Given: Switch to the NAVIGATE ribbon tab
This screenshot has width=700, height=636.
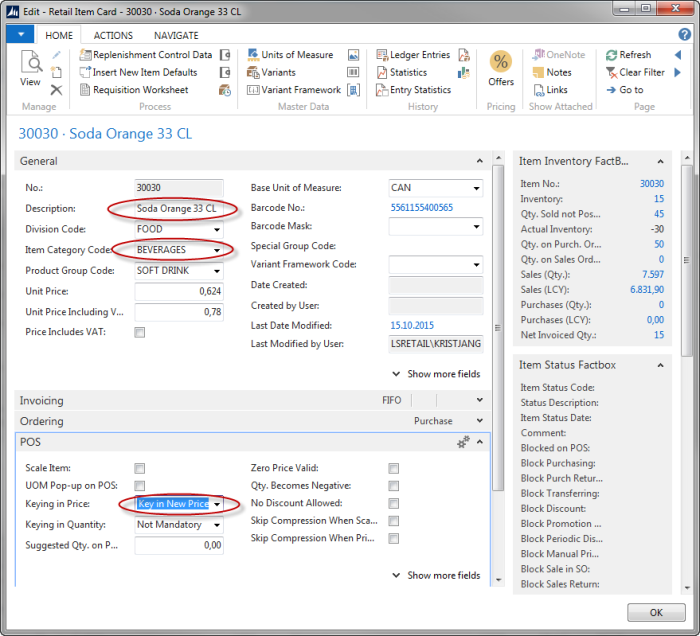Looking at the screenshot, I should pyautogui.click(x=176, y=35).
